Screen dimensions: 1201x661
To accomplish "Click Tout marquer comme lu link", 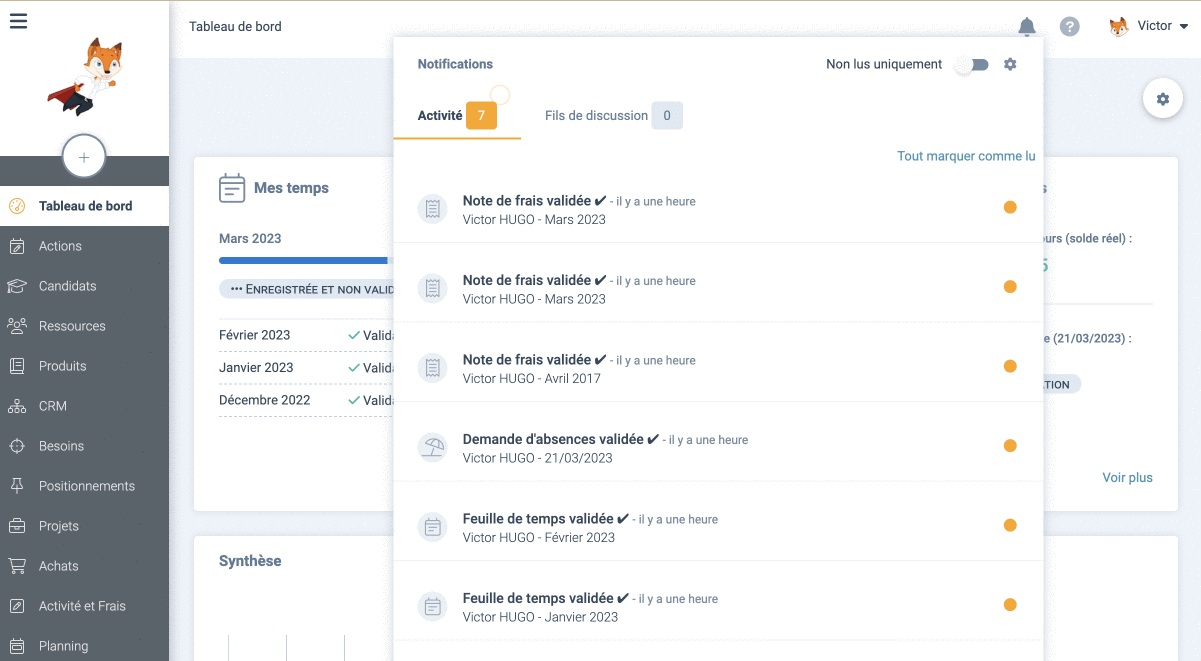I will click(966, 156).
